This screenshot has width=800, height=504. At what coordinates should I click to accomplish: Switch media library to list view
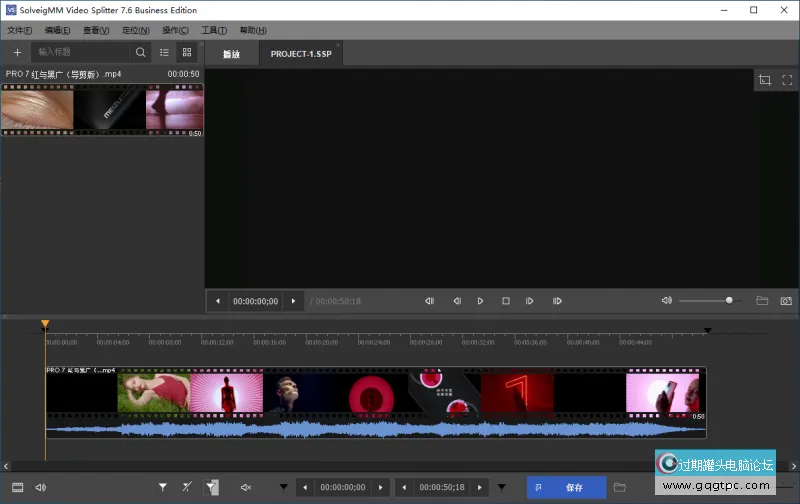(165, 52)
